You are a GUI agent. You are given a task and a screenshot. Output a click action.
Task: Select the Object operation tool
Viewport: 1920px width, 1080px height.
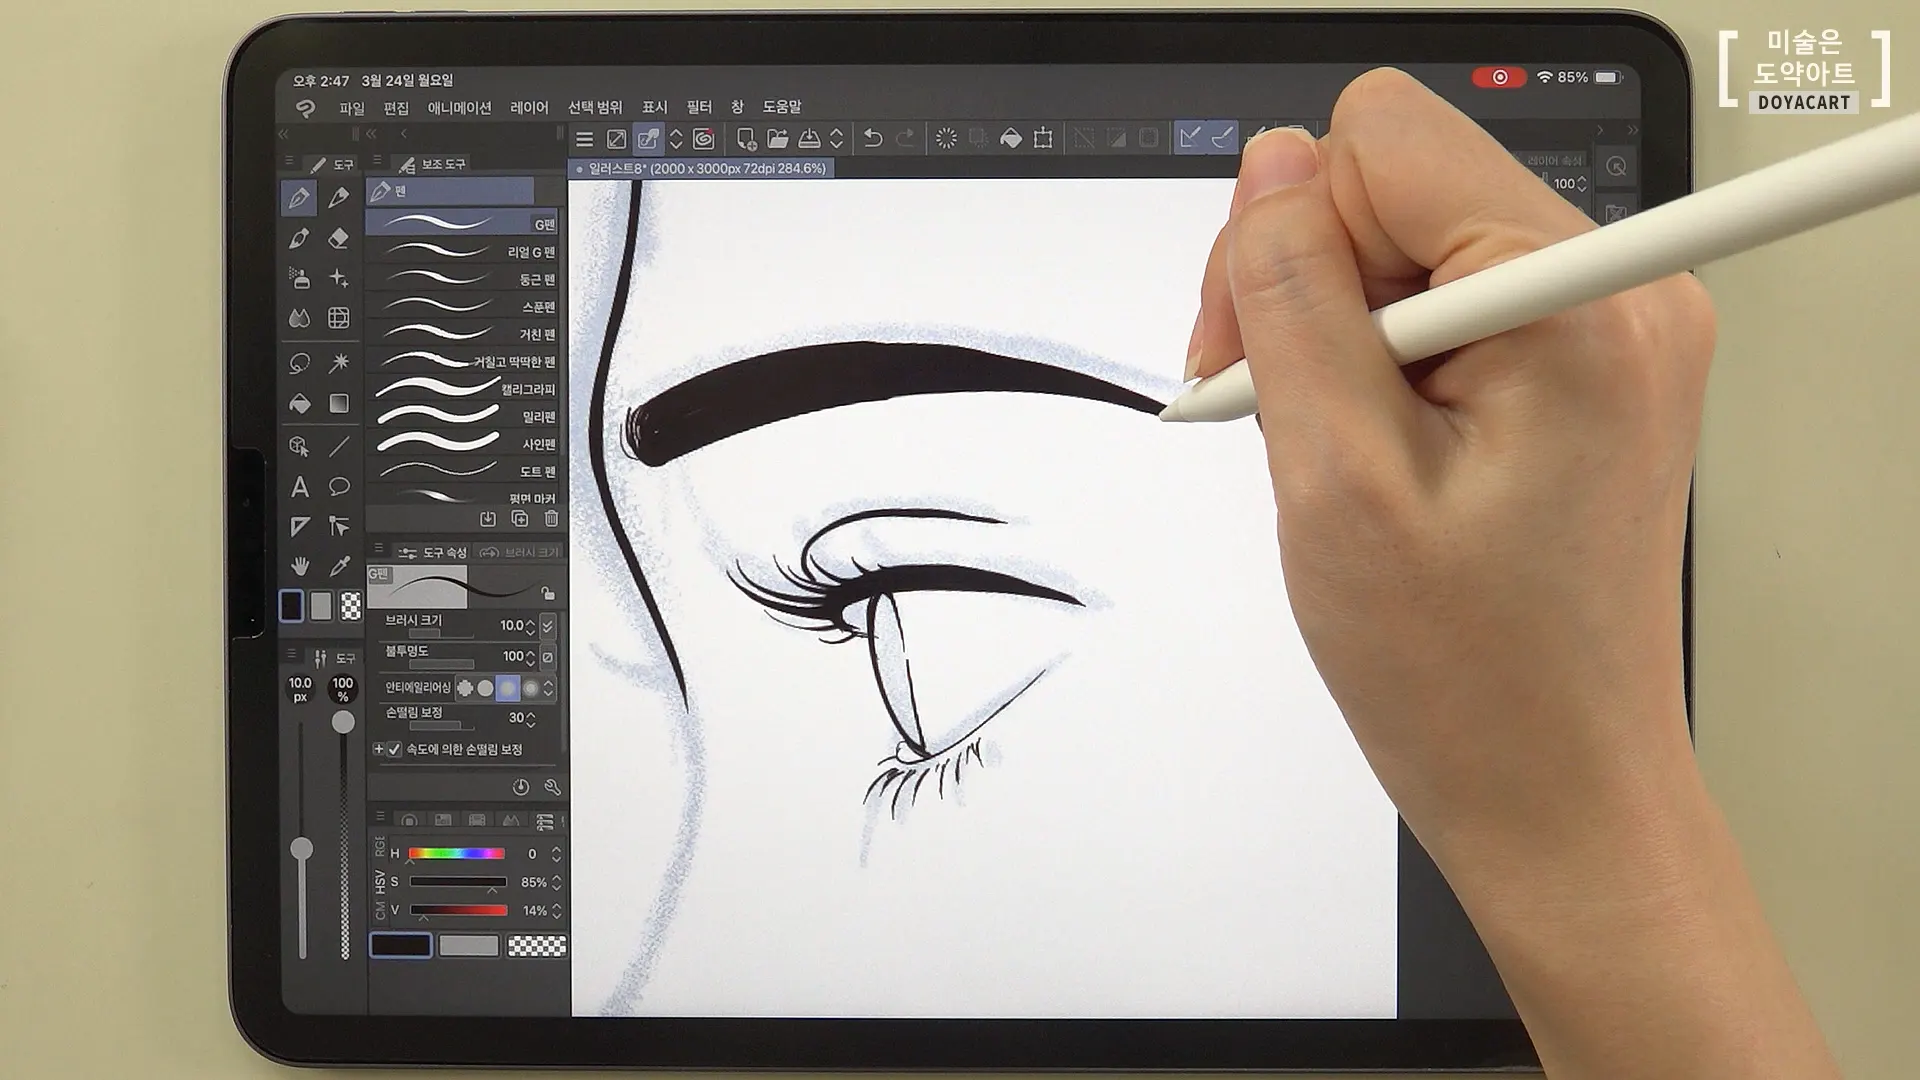click(299, 446)
